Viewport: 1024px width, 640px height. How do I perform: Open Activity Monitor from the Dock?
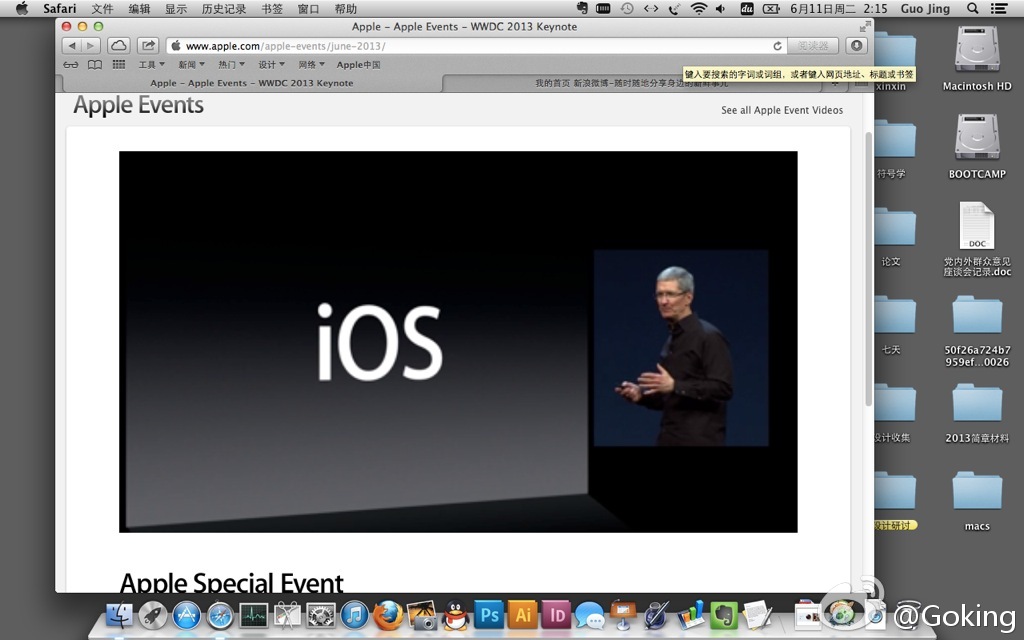tap(253, 616)
